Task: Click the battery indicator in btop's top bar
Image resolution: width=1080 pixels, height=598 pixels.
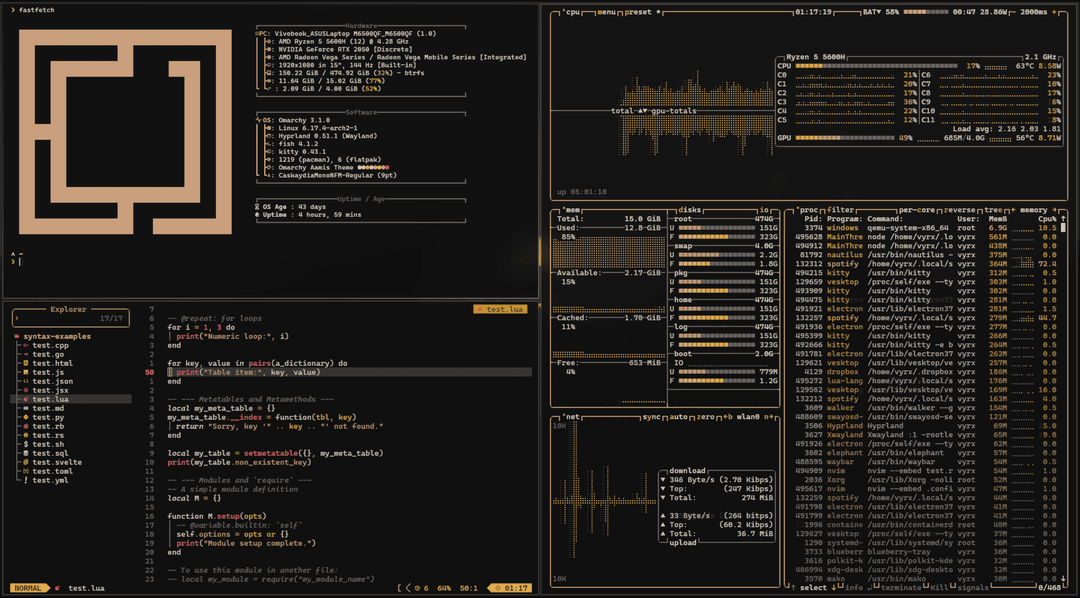Action: [879, 11]
